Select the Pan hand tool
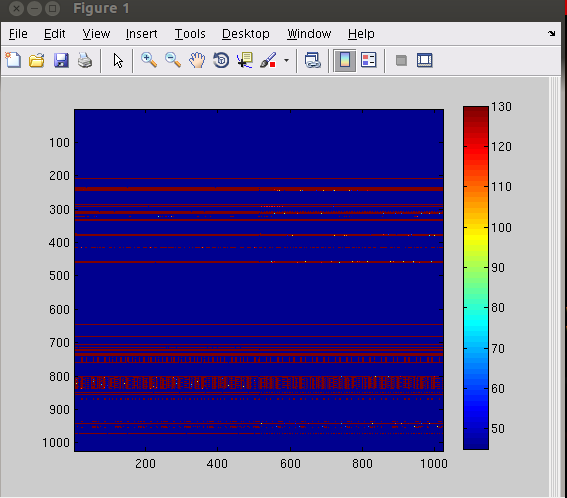567x498 pixels. (x=197, y=60)
